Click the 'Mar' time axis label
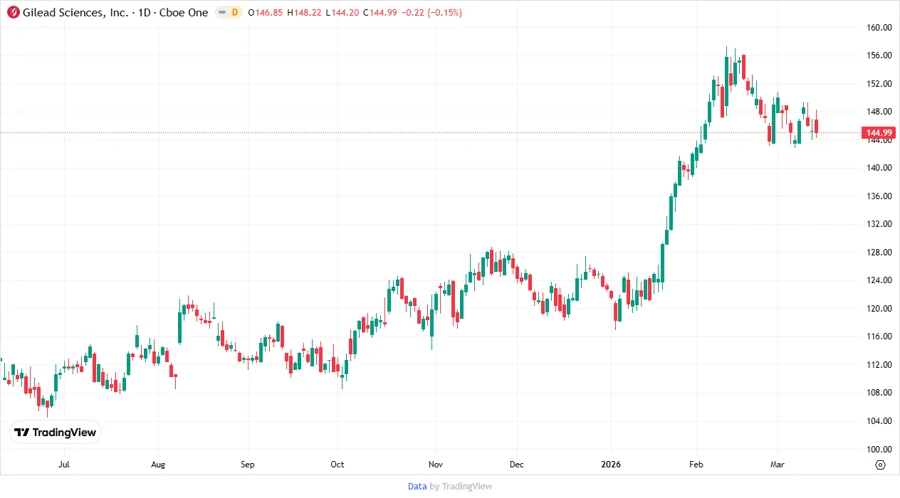 tap(777, 465)
